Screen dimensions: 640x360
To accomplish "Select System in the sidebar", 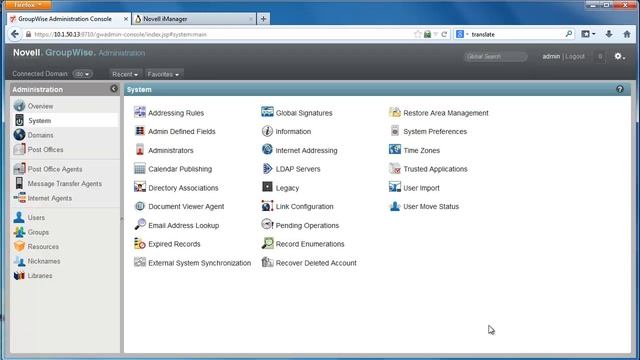I will click(x=65, y=120).
